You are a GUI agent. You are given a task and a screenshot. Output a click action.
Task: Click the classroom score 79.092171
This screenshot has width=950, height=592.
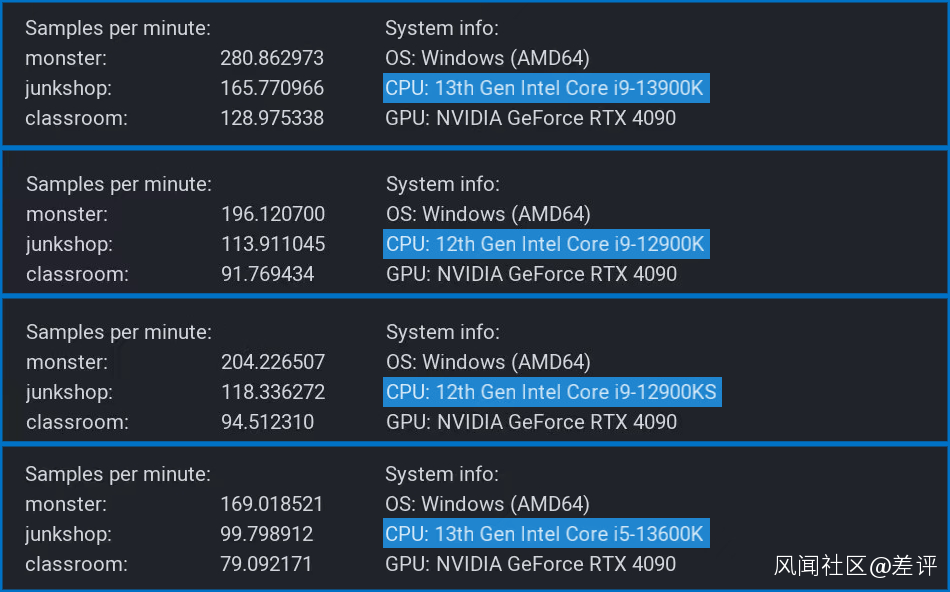267,564
